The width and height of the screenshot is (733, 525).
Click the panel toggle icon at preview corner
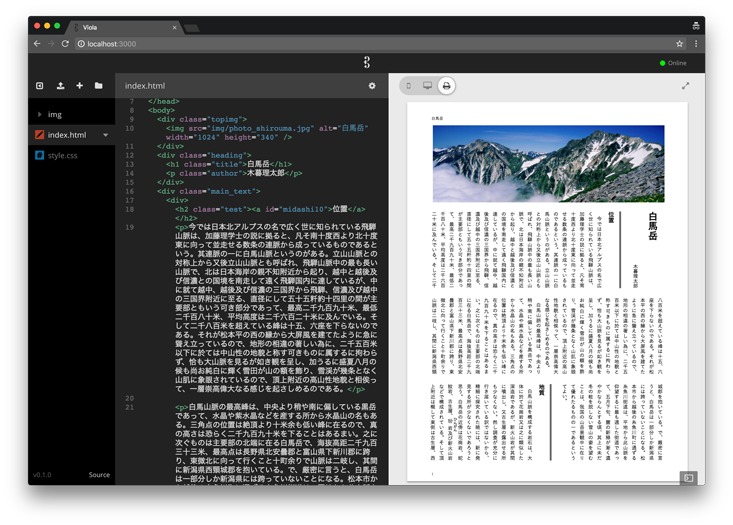coord(689,478)
